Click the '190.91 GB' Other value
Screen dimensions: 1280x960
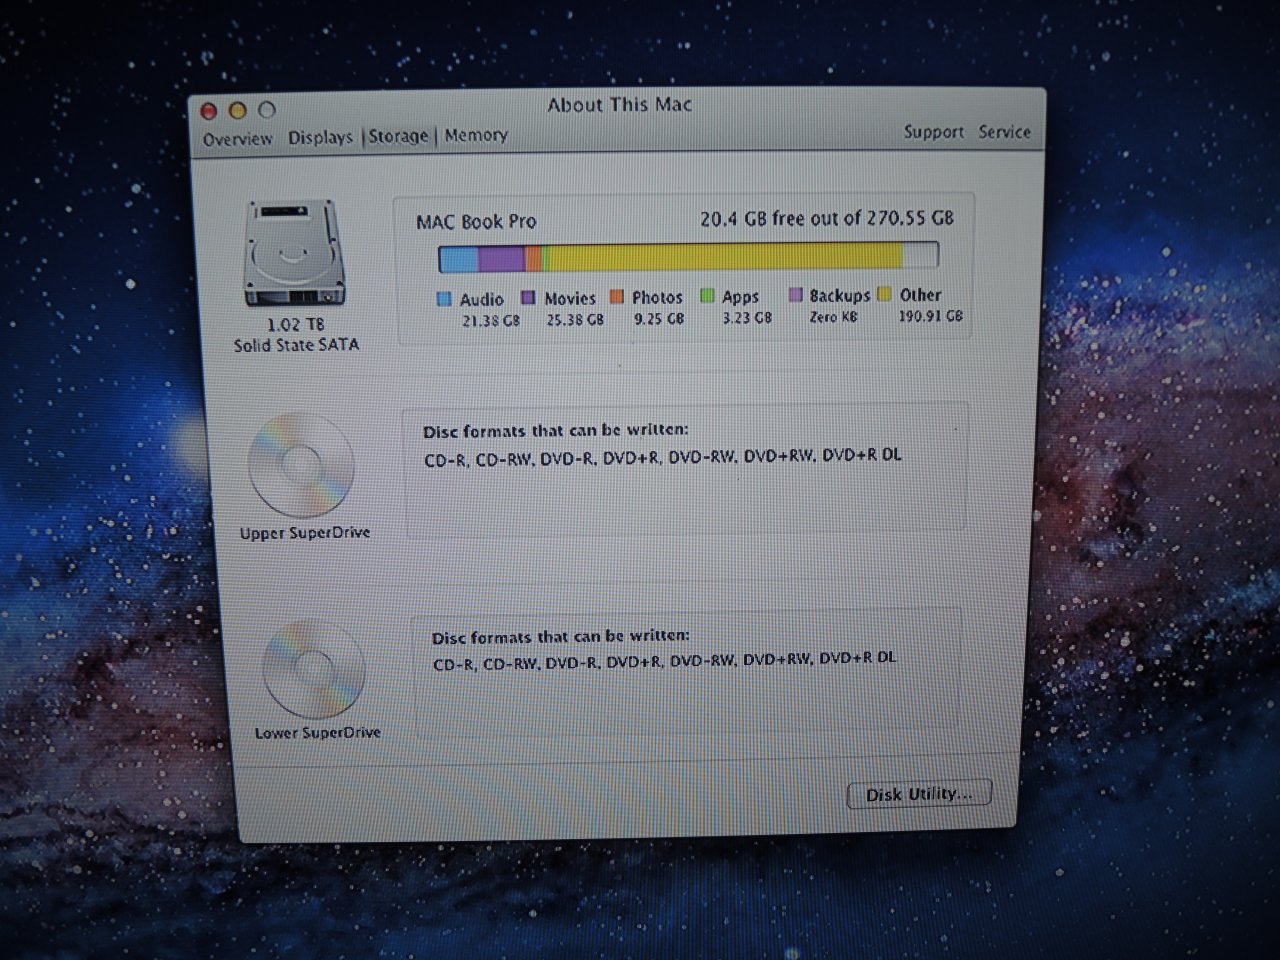point(930,316)
